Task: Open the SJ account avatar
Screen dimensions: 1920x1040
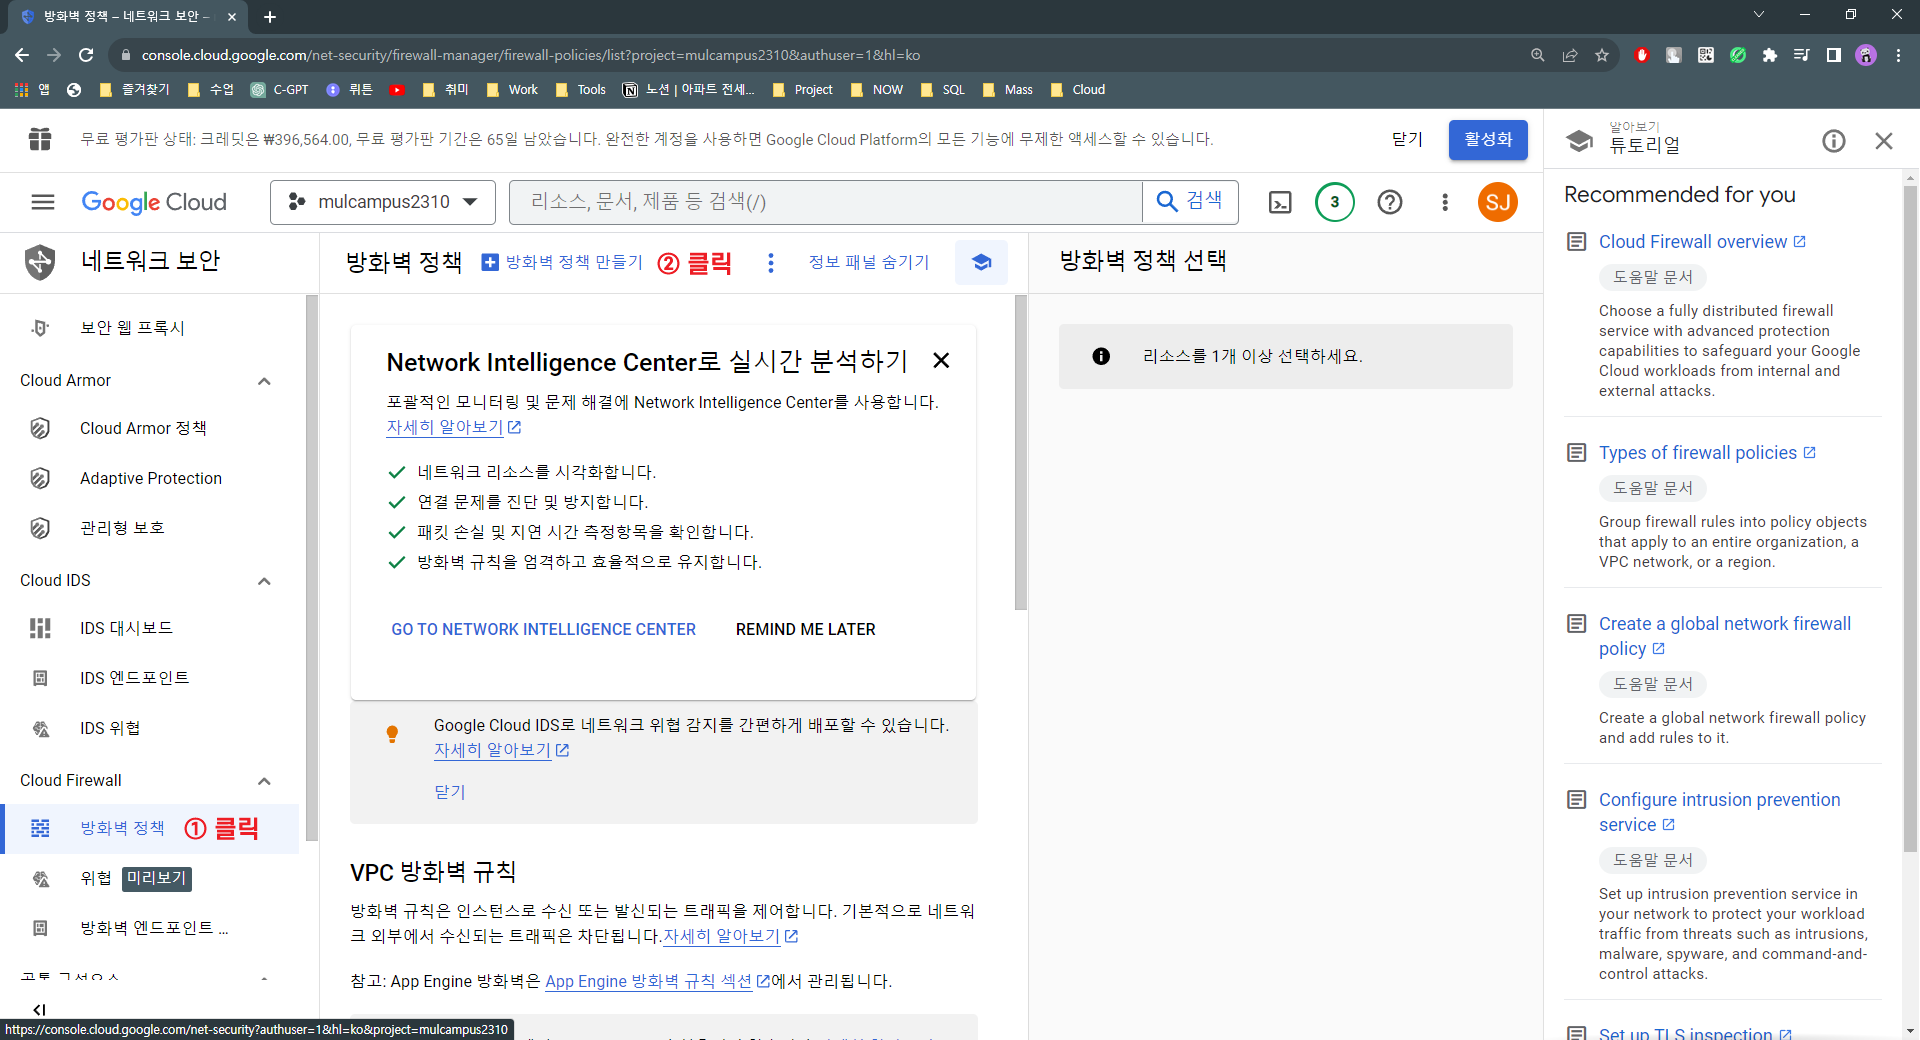Action: point(1498,202)
